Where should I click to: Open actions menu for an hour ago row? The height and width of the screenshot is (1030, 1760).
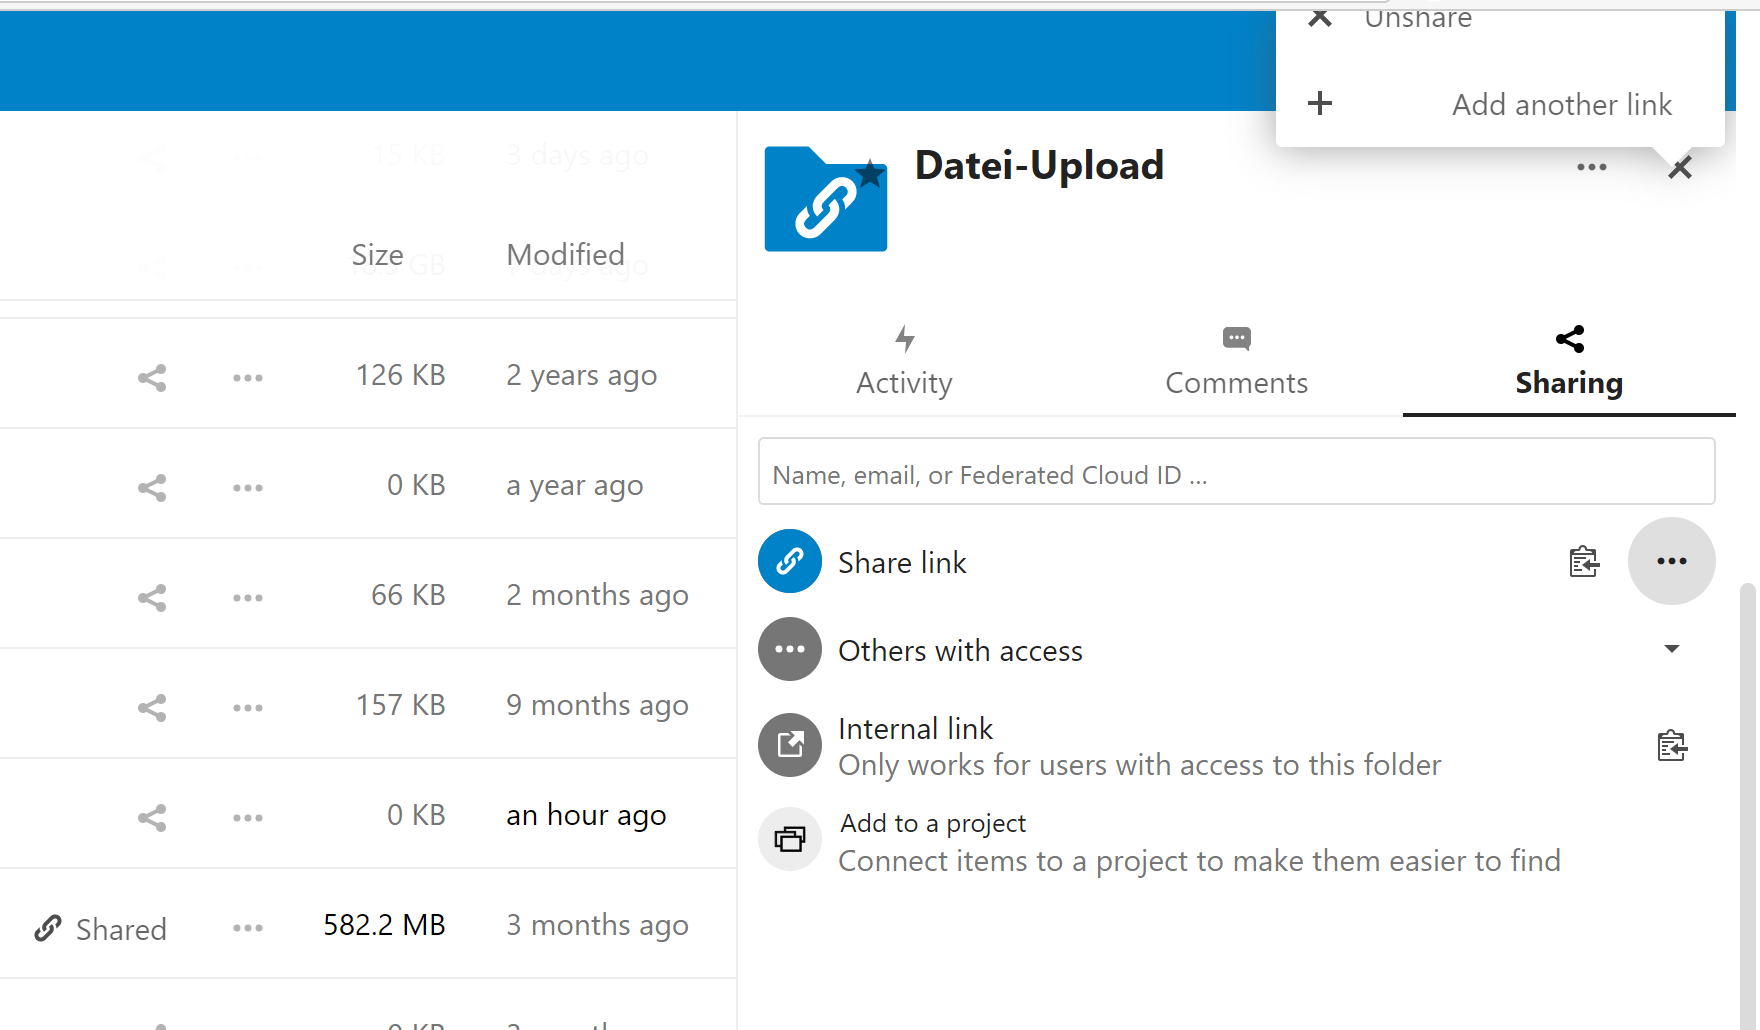(248, 817)
